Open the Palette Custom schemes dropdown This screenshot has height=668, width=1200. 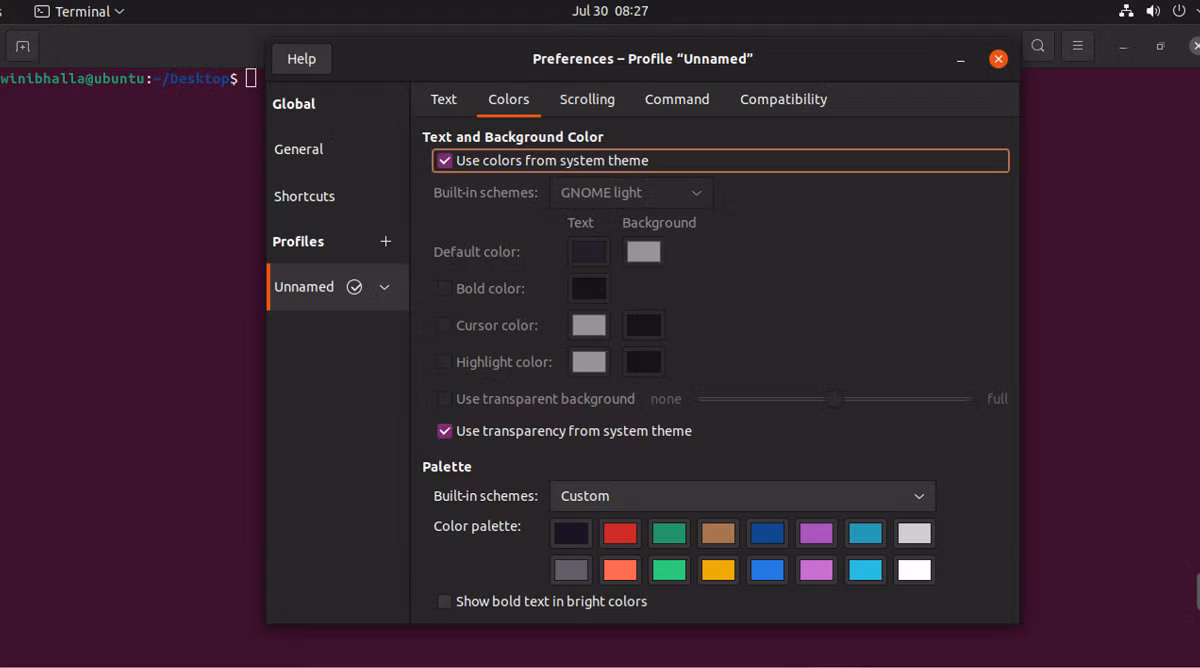(x=743, y=496)
